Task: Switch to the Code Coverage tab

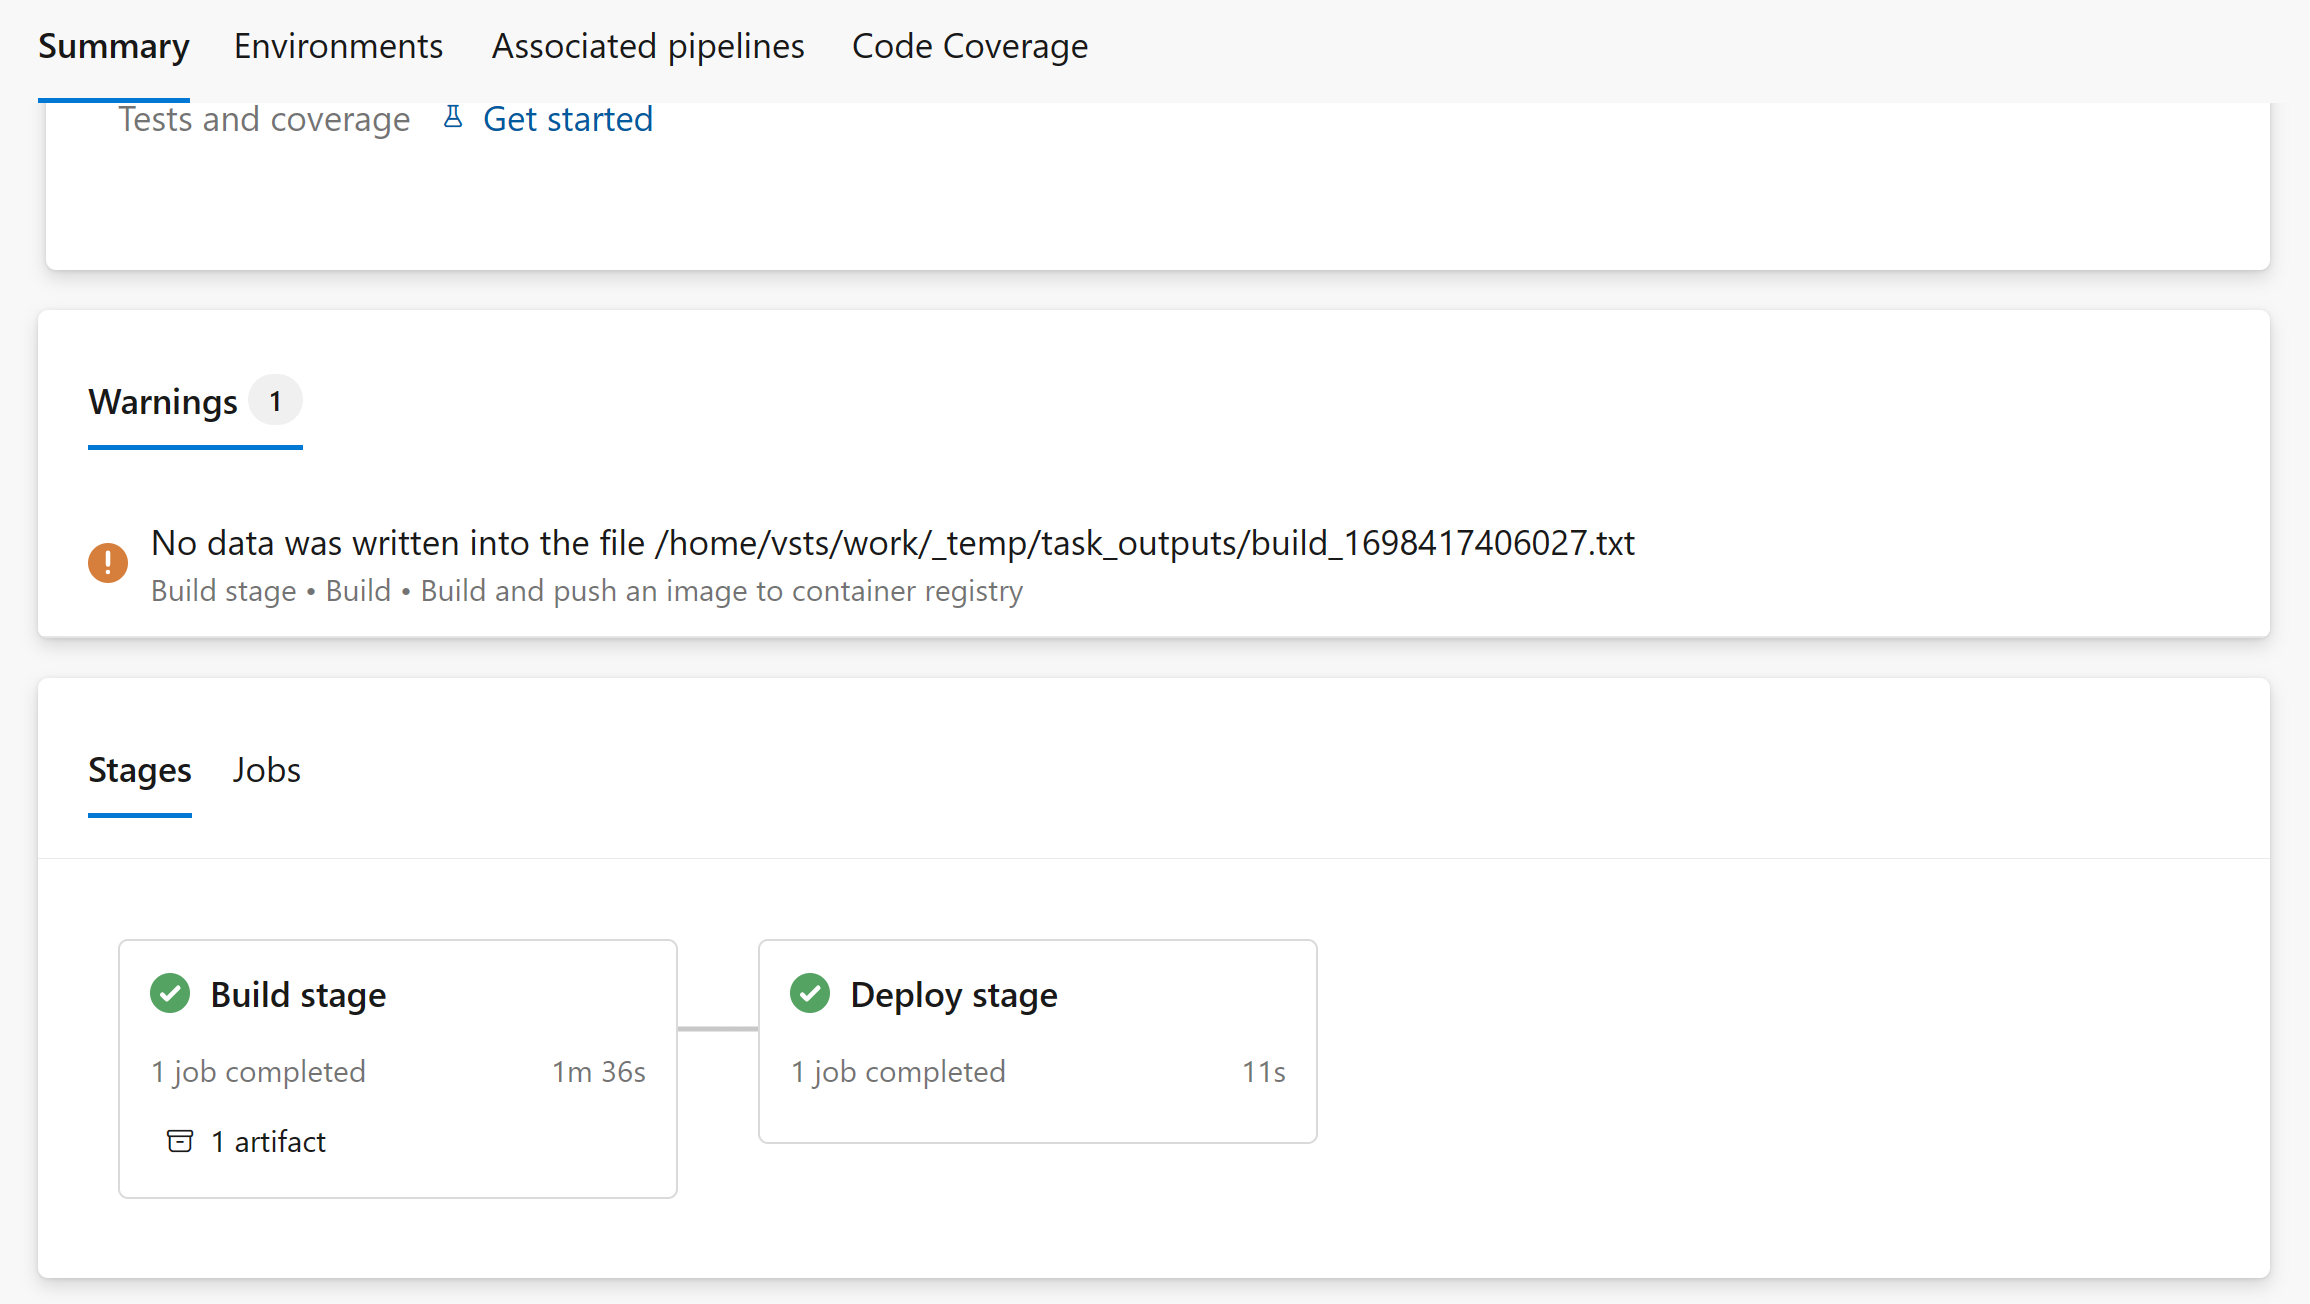Action: tap(969, 46)
